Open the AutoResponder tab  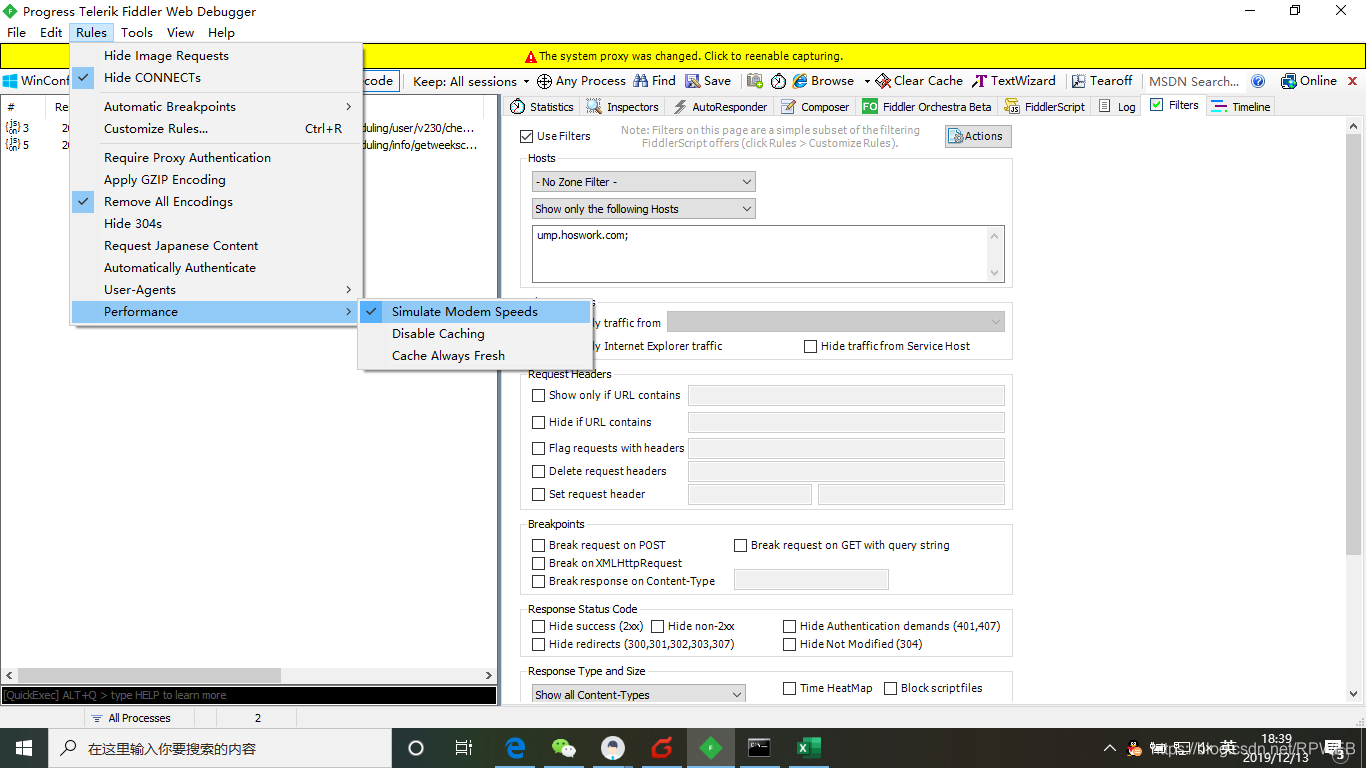pyautogui.click(x=720, y=106)
